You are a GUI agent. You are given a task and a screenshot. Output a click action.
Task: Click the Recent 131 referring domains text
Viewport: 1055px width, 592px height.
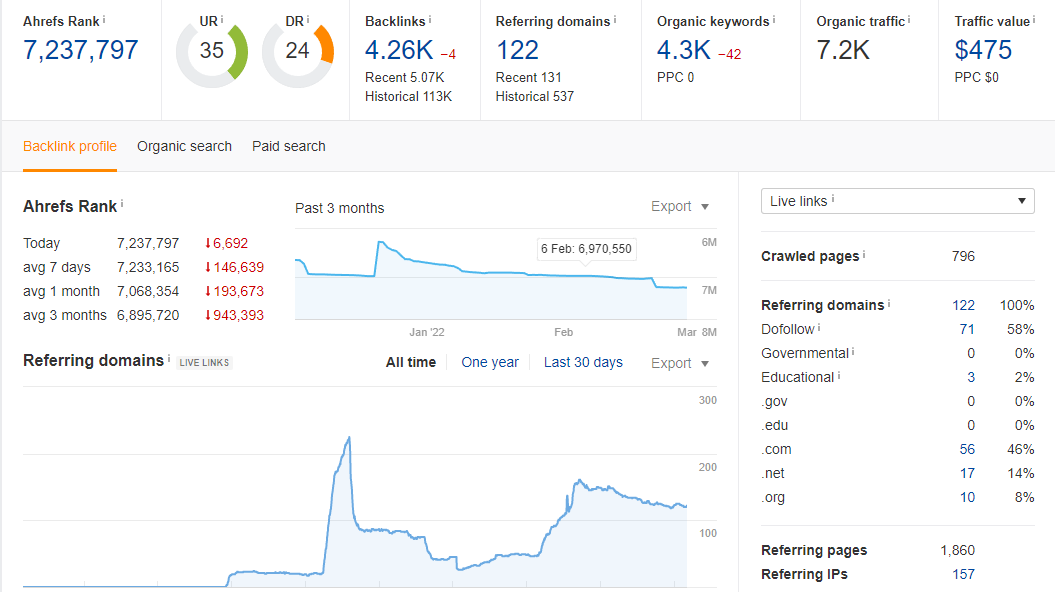click(528, 77)
